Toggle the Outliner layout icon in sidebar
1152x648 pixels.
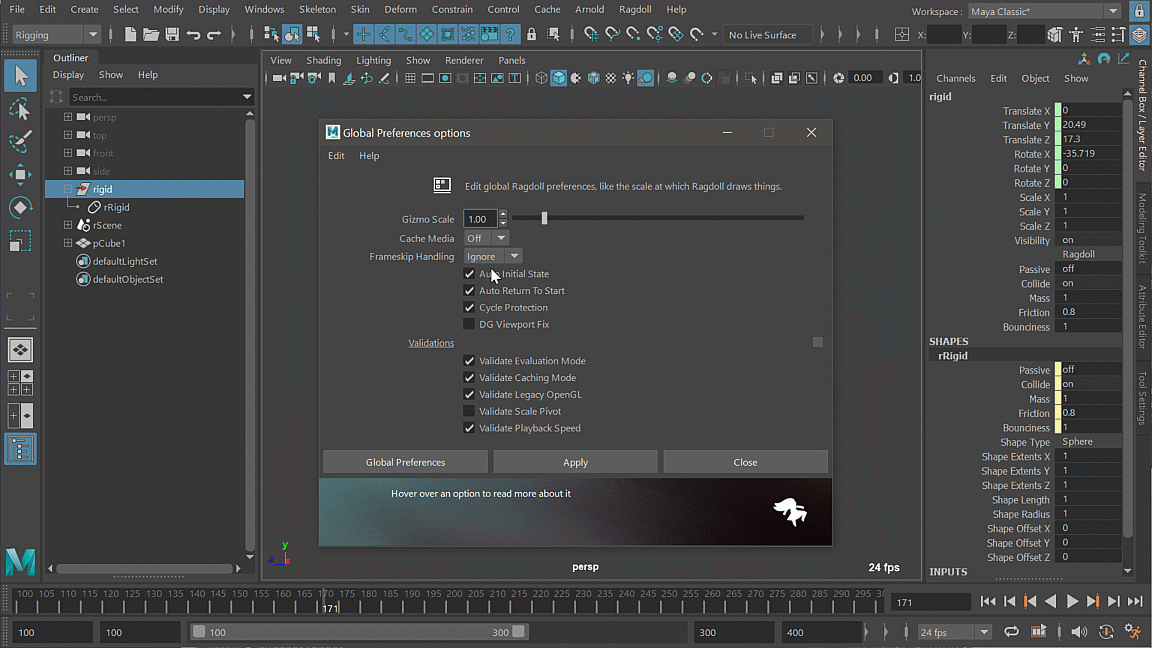click(x=20, y=449)
